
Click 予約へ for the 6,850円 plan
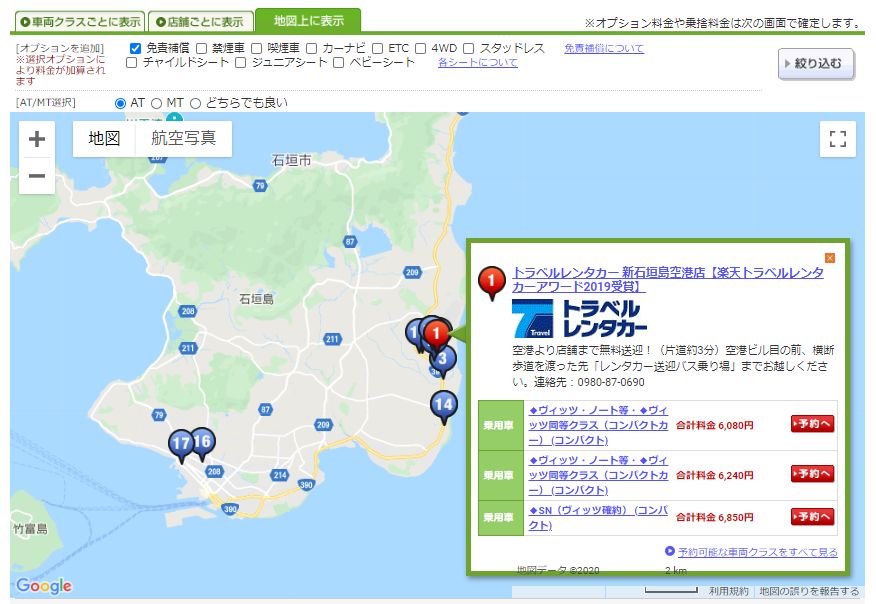812,517
